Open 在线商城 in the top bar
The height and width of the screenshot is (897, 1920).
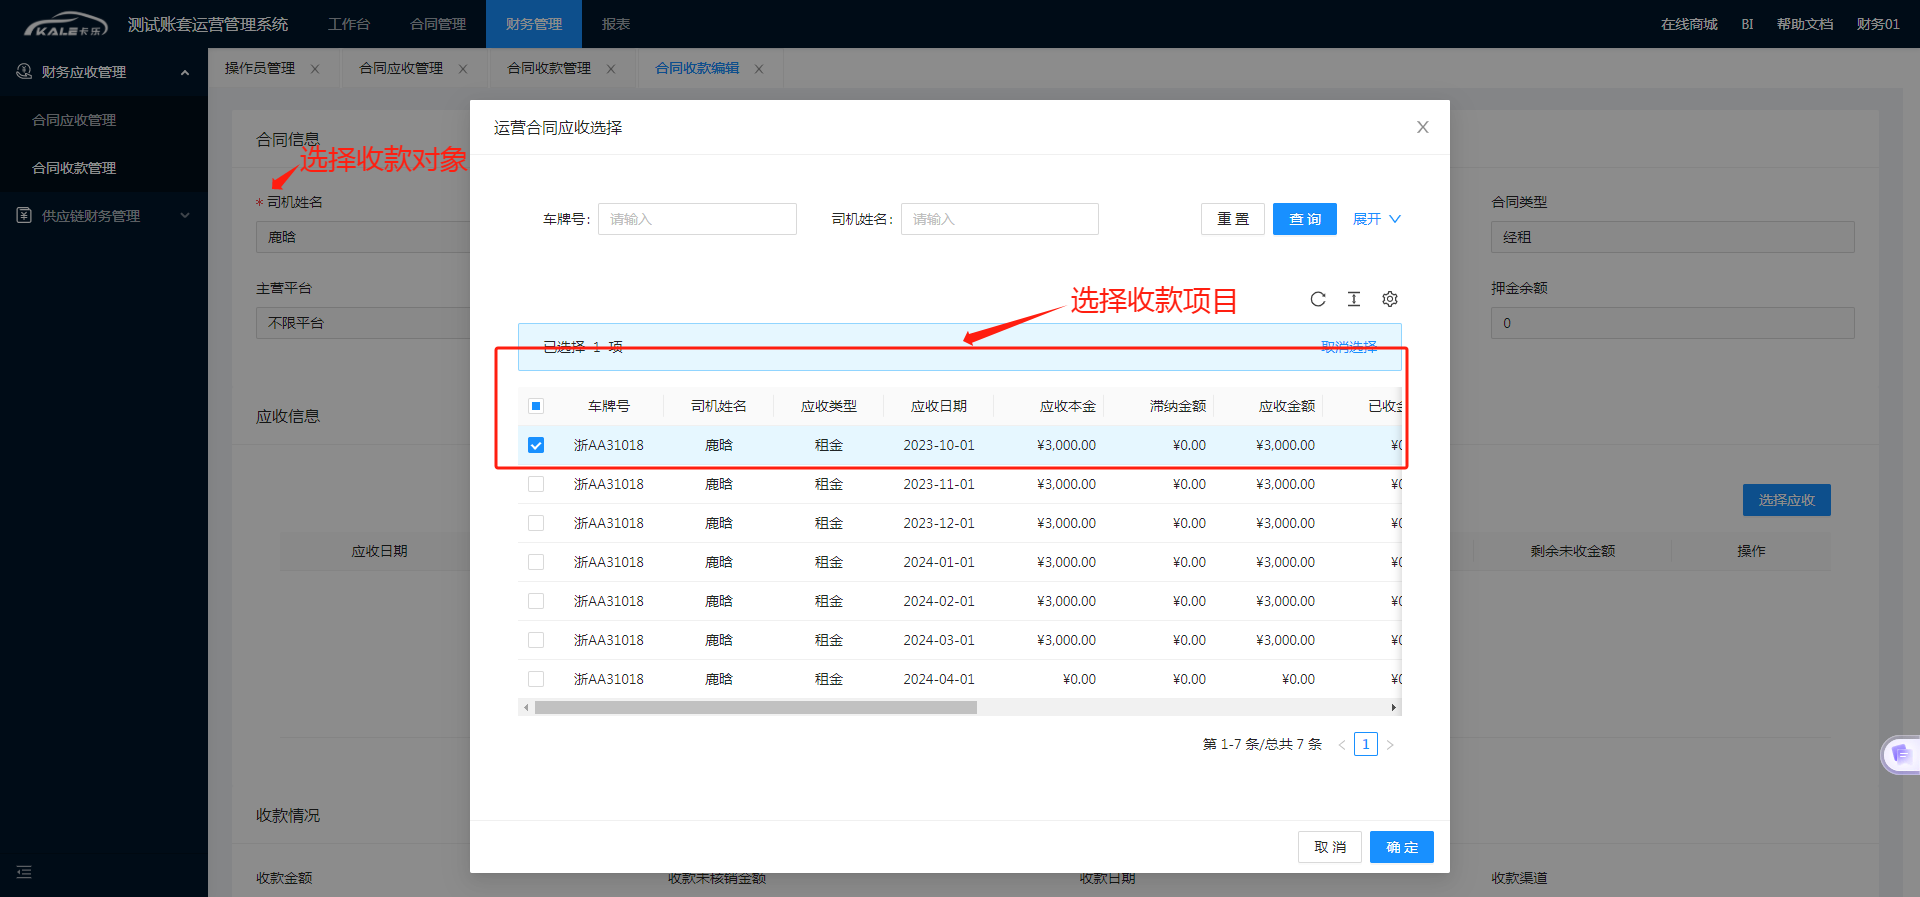[1689, 24]
